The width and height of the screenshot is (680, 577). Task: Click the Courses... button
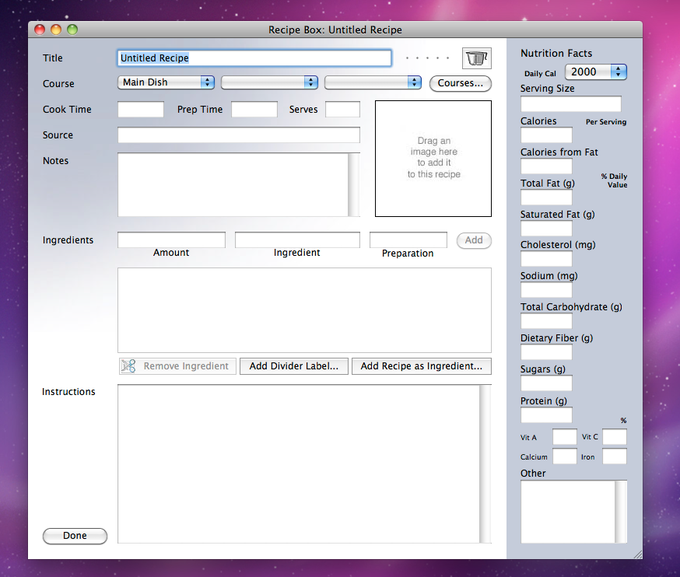click(460, 83)
